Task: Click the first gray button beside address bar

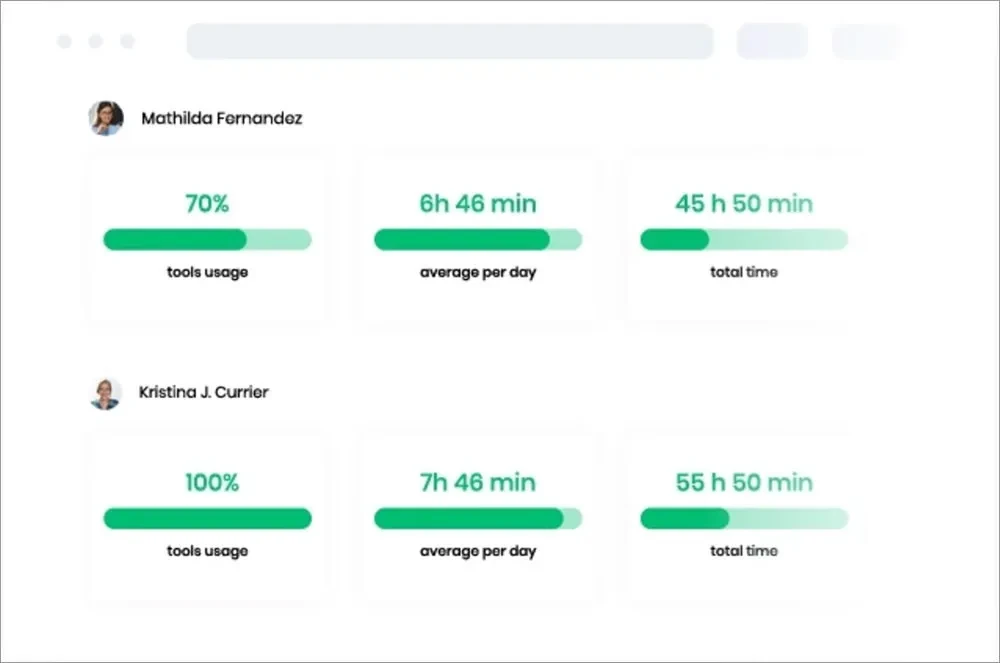Action: (772, 42)
